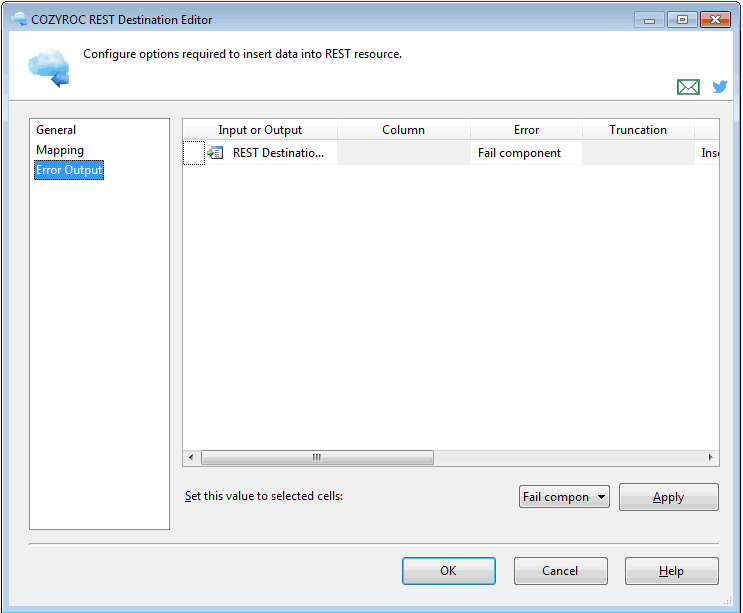The image size is (743, 613).
Task: Confirm with the OK button
Action: click(449, 571)
